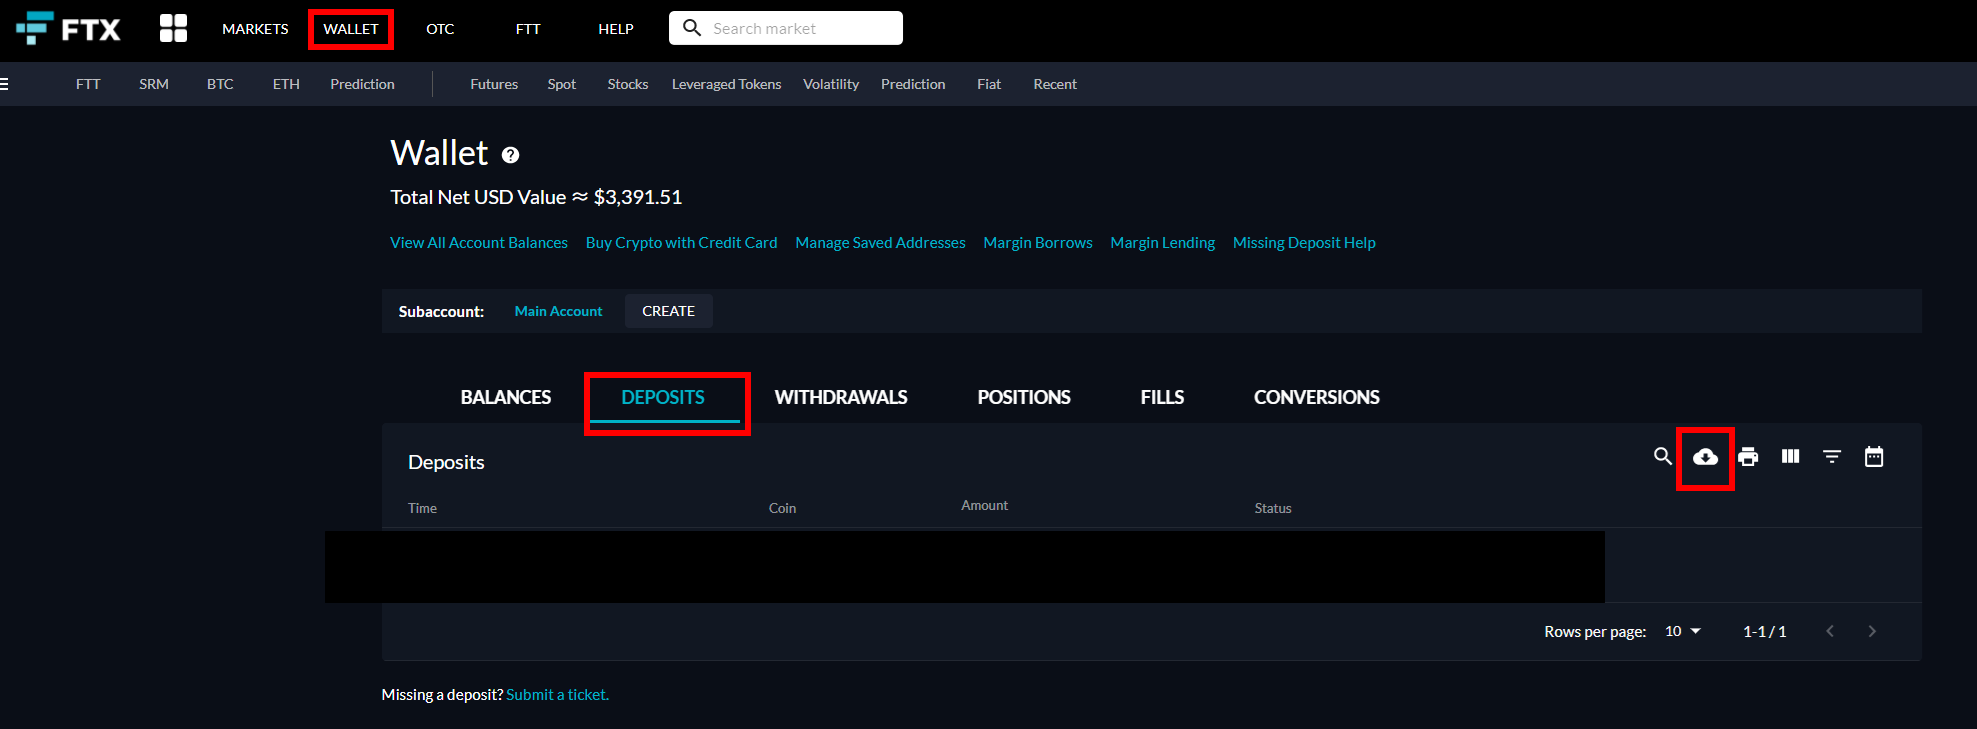Open Recent markets category
This screenshot has width=1977, height=729.
coord(1055,84)
